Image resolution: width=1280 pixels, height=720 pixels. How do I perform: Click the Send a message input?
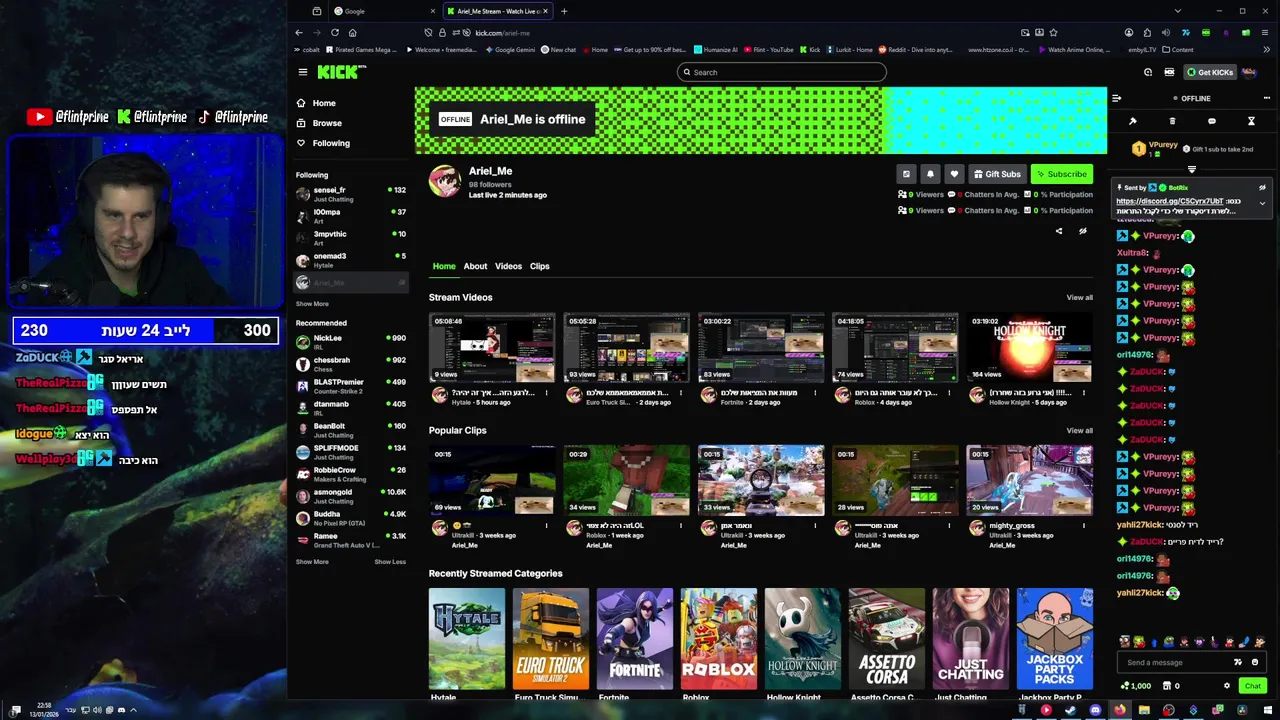click(1175, 662)
